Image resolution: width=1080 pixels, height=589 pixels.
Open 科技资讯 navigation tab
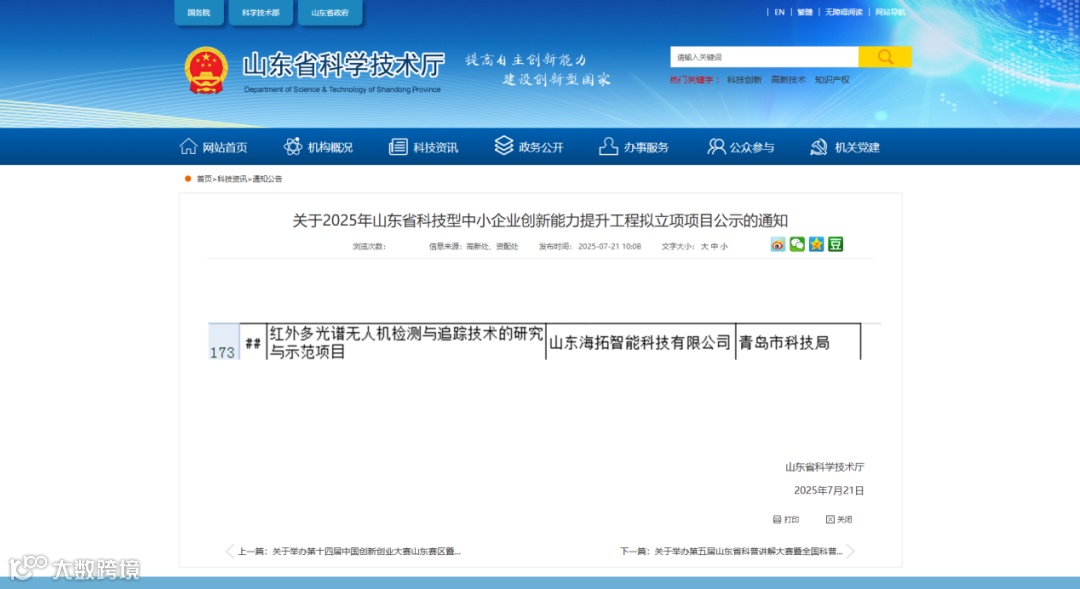423,147
